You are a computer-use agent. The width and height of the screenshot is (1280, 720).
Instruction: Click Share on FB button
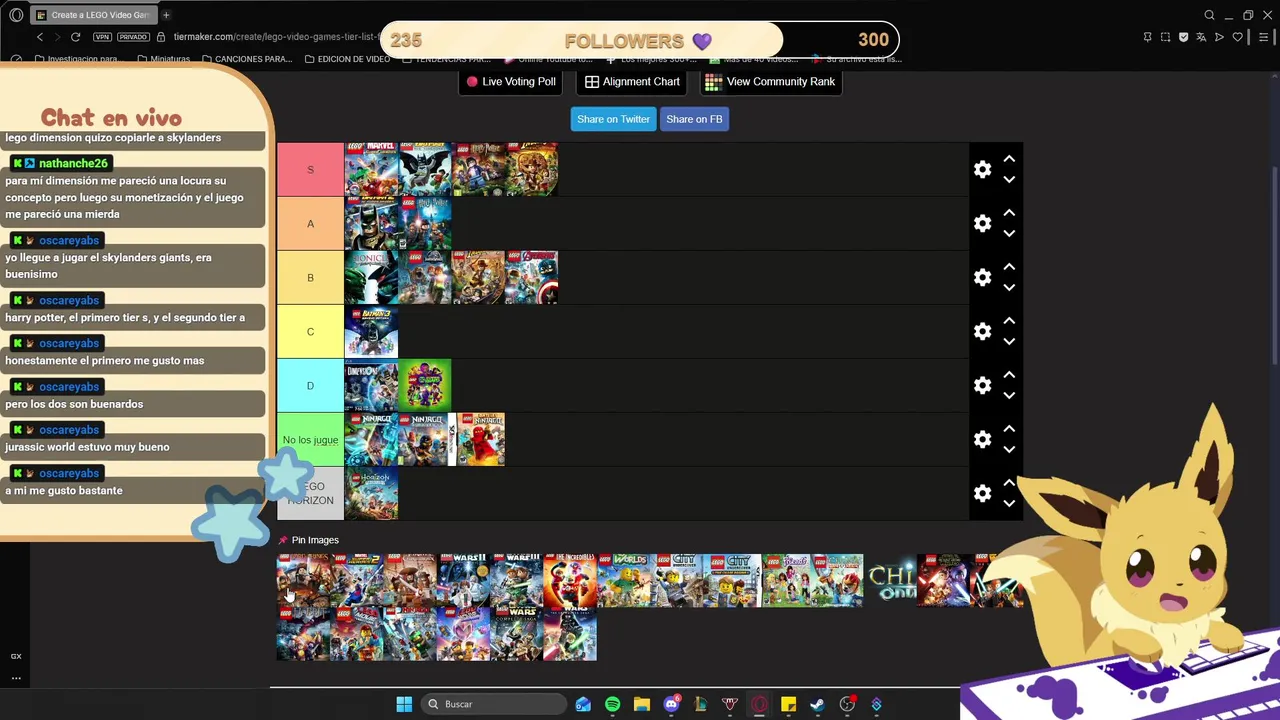(694, 119)
